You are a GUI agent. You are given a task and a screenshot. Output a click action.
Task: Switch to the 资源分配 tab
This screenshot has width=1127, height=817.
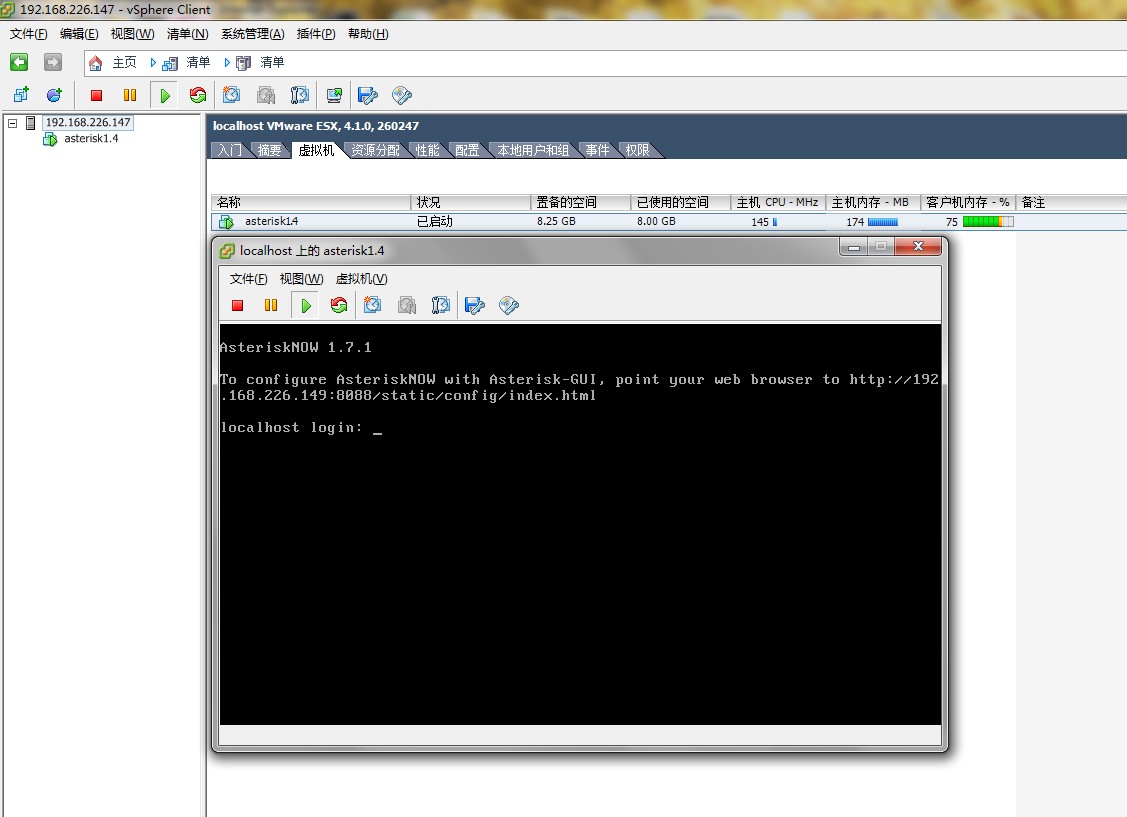[375, 150]
